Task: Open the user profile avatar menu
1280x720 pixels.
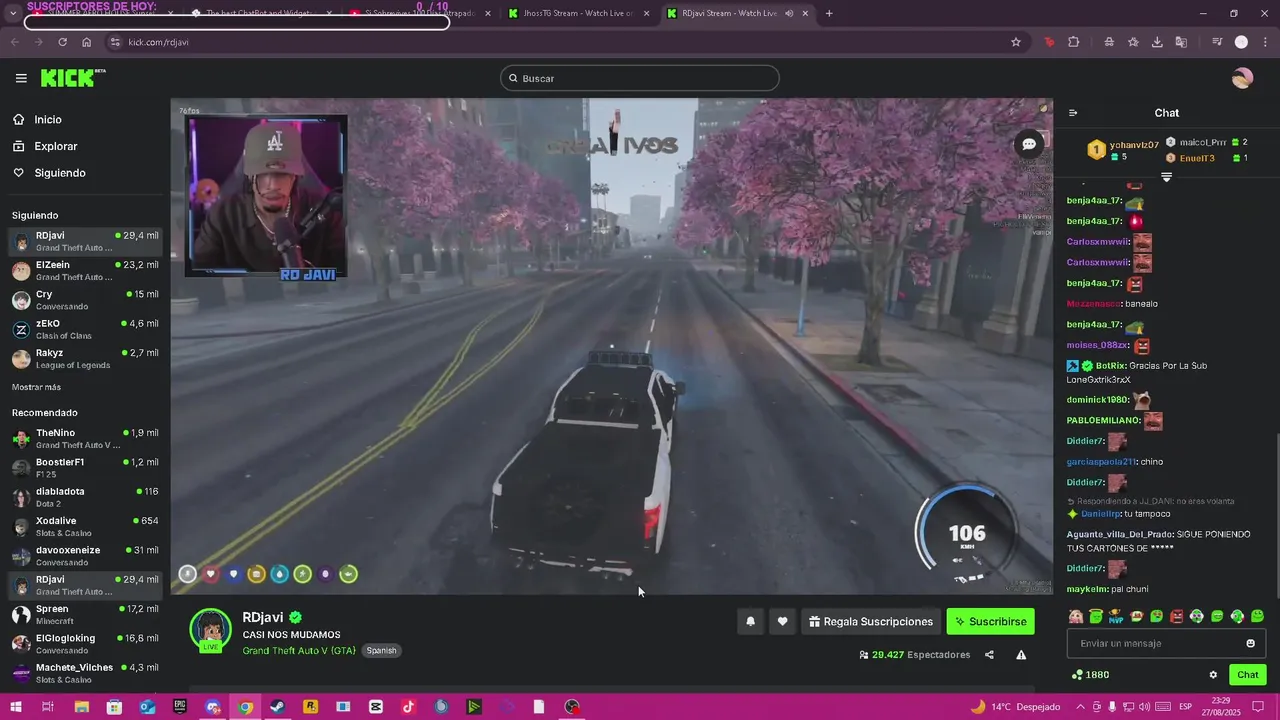Action: pyautogui.click(x=1242, y=78)
